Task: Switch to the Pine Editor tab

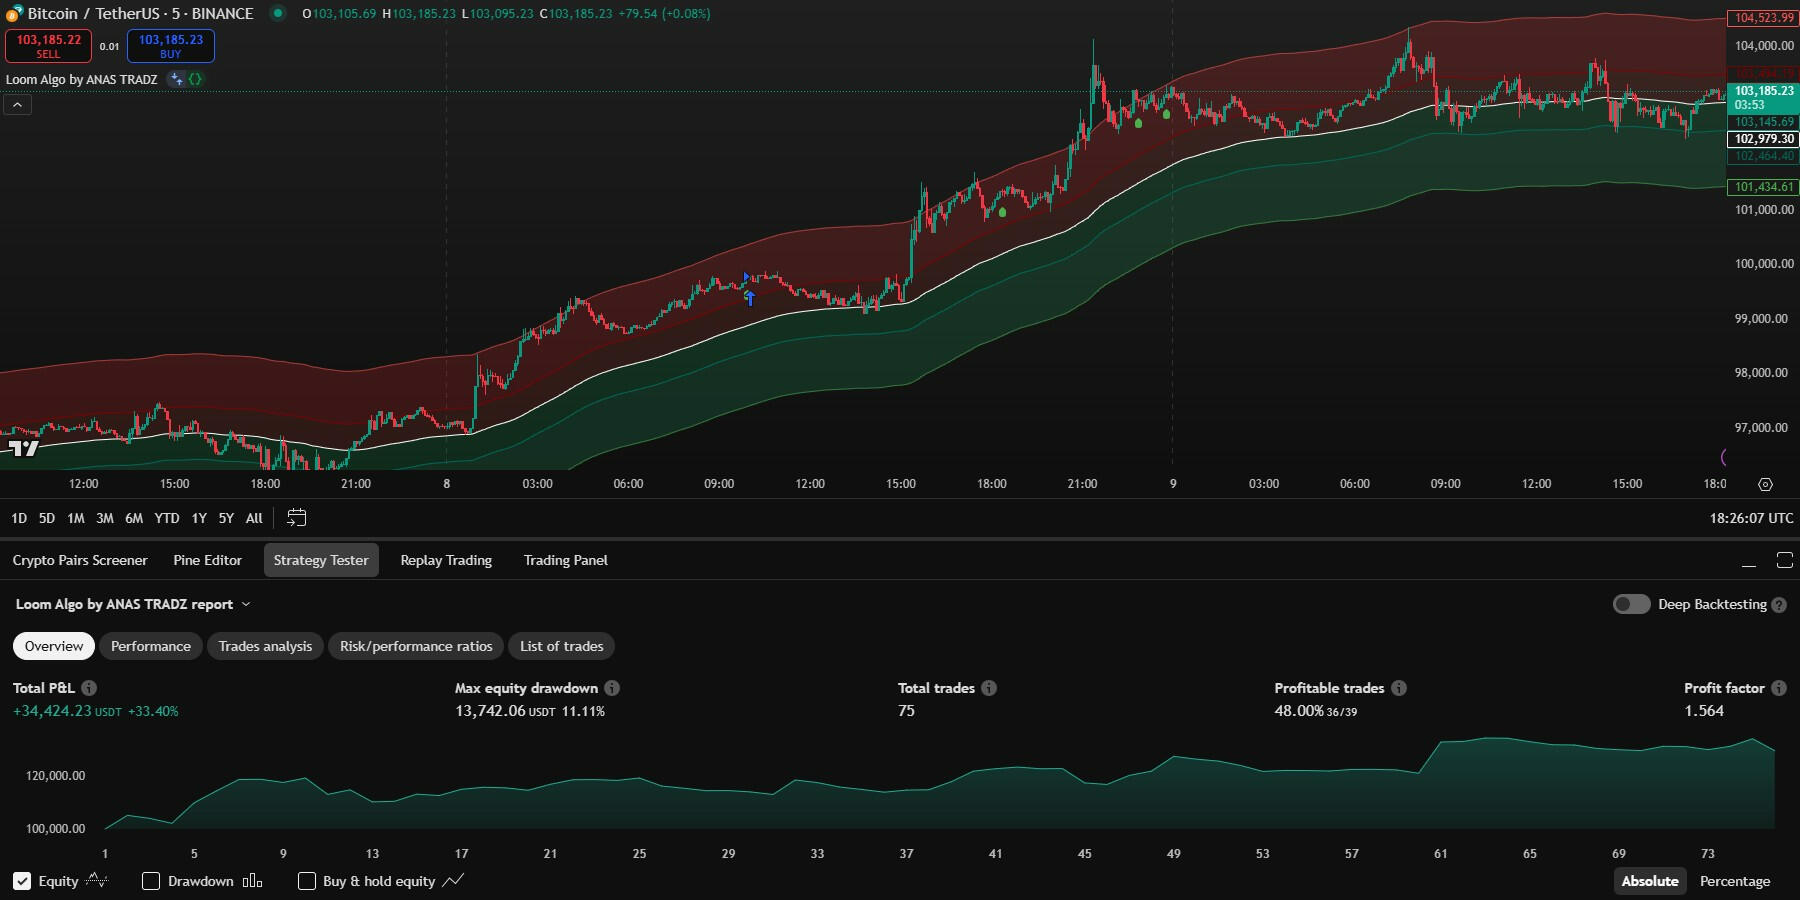Action: click(x=207, y=560)
